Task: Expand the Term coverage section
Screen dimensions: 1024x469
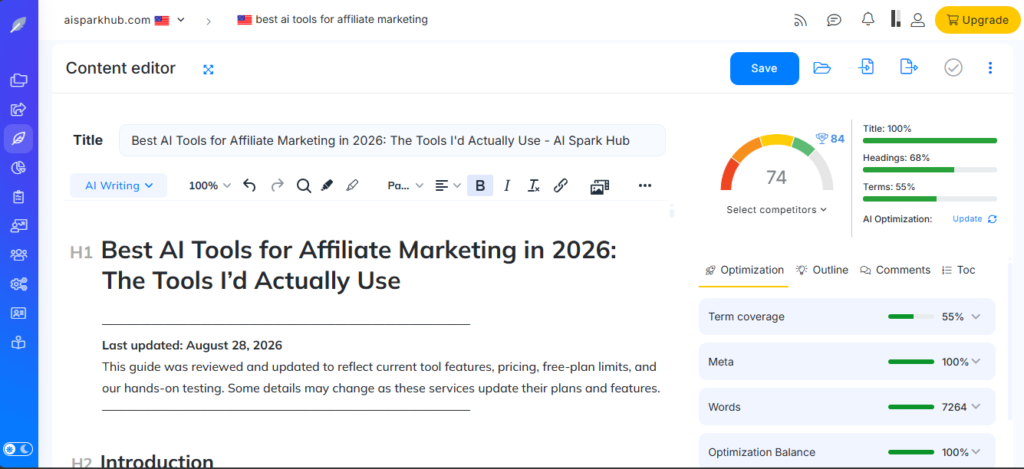Action: click(847, 317)
